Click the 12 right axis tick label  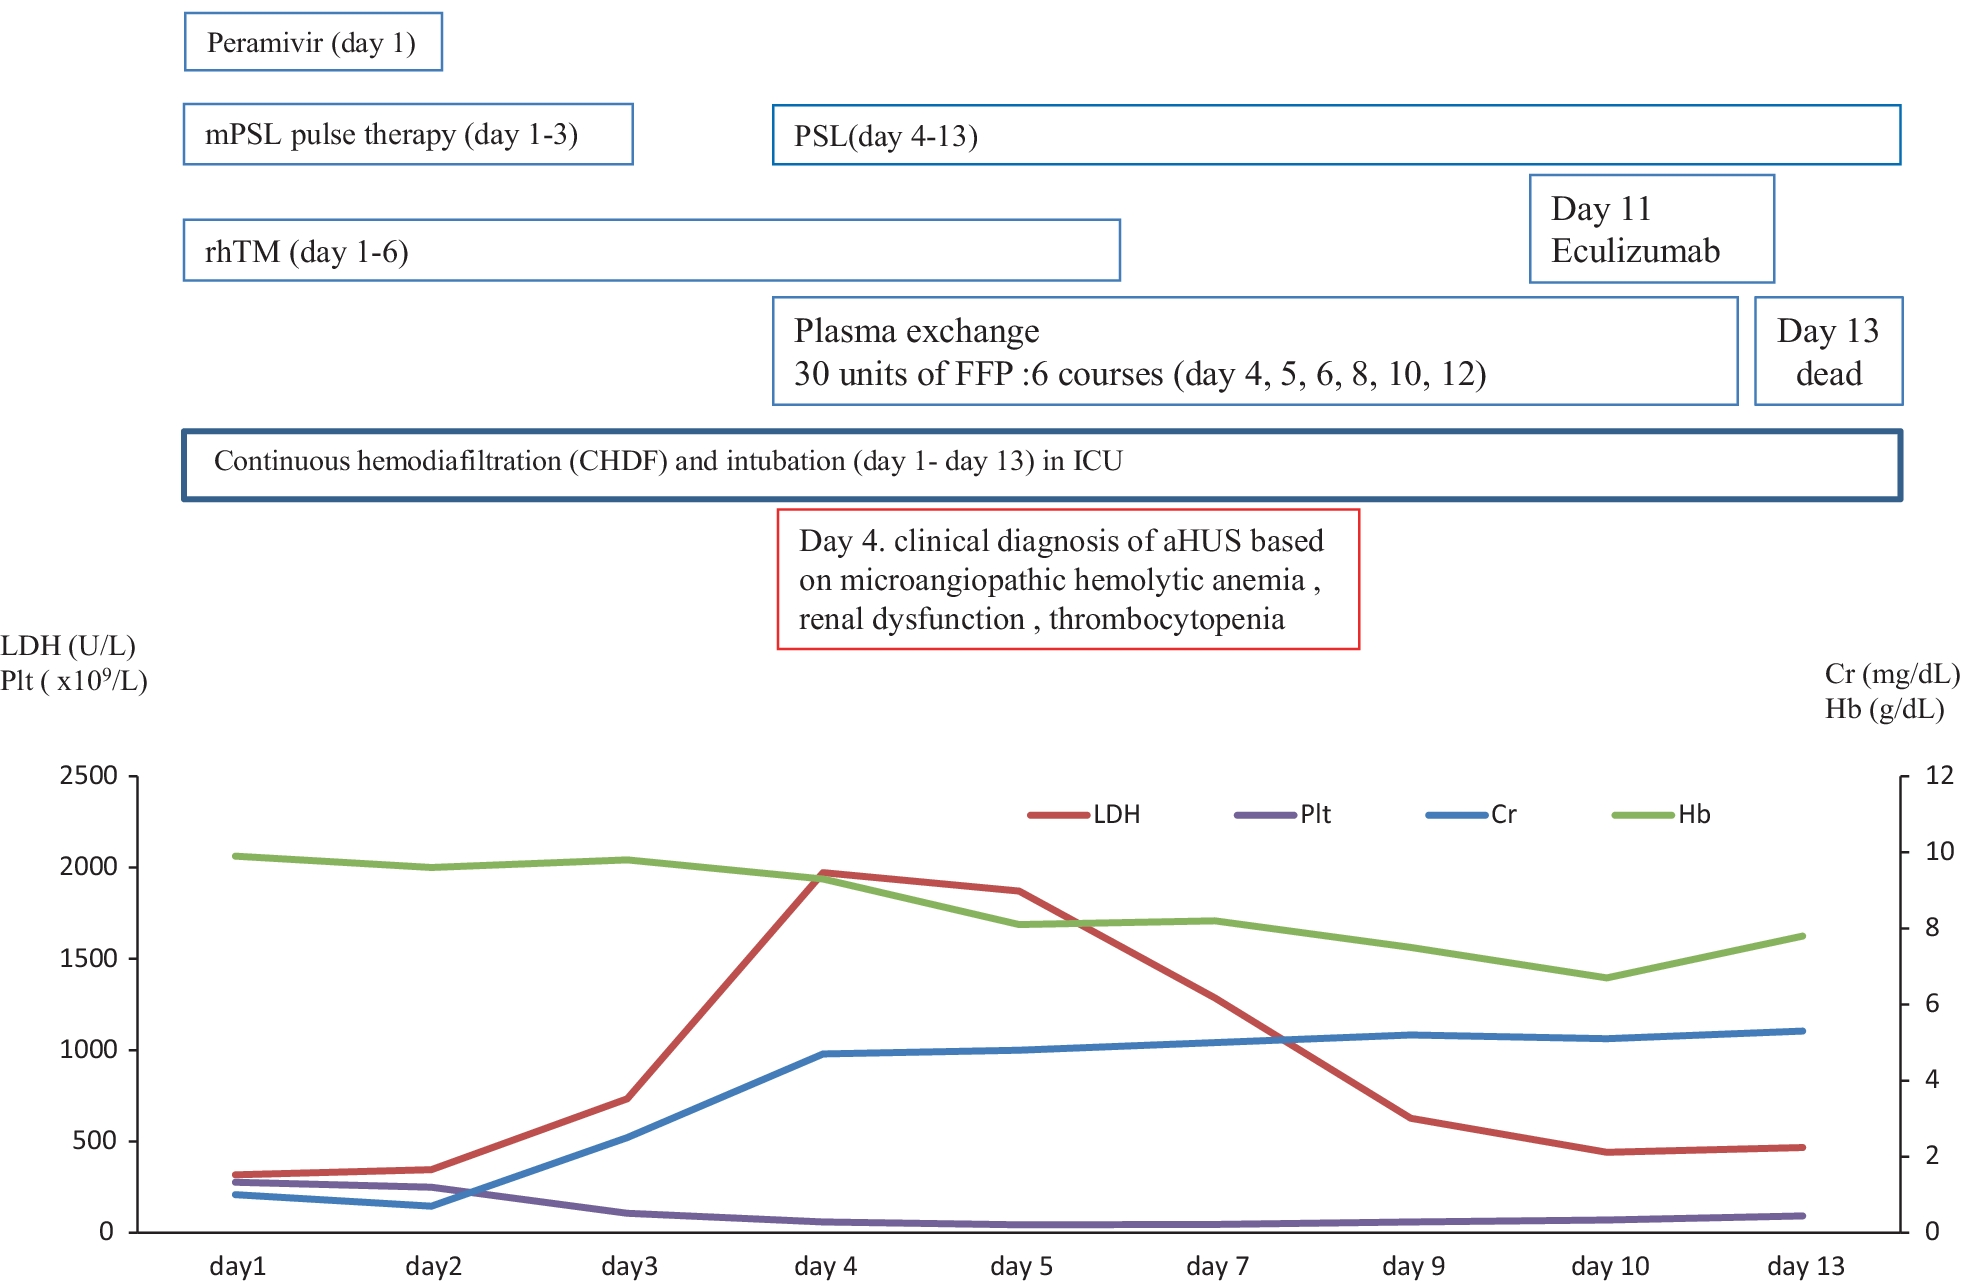1940,776
